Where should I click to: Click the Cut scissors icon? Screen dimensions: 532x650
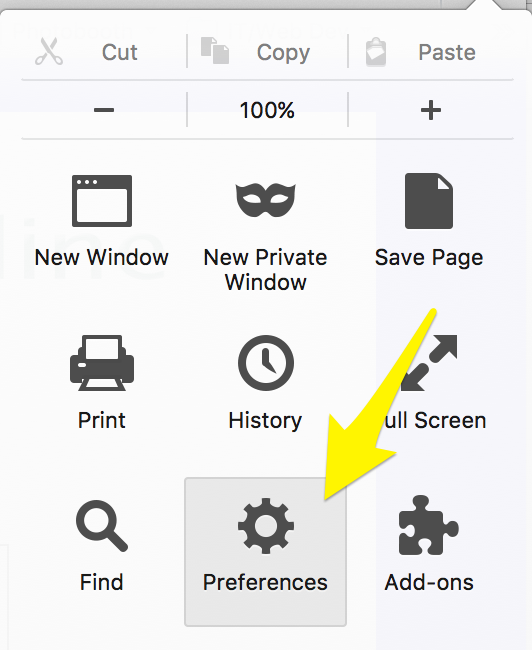coord(49,51)
